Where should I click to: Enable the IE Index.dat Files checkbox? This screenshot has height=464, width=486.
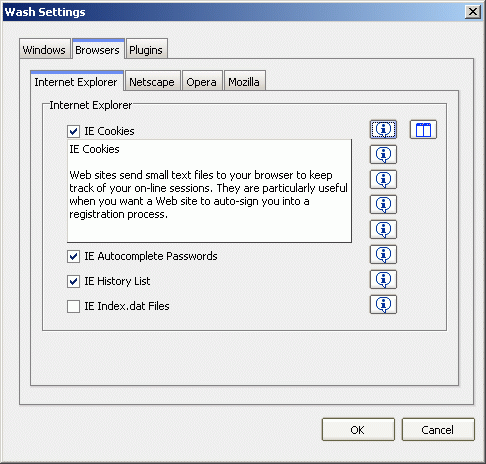[73, 306]
